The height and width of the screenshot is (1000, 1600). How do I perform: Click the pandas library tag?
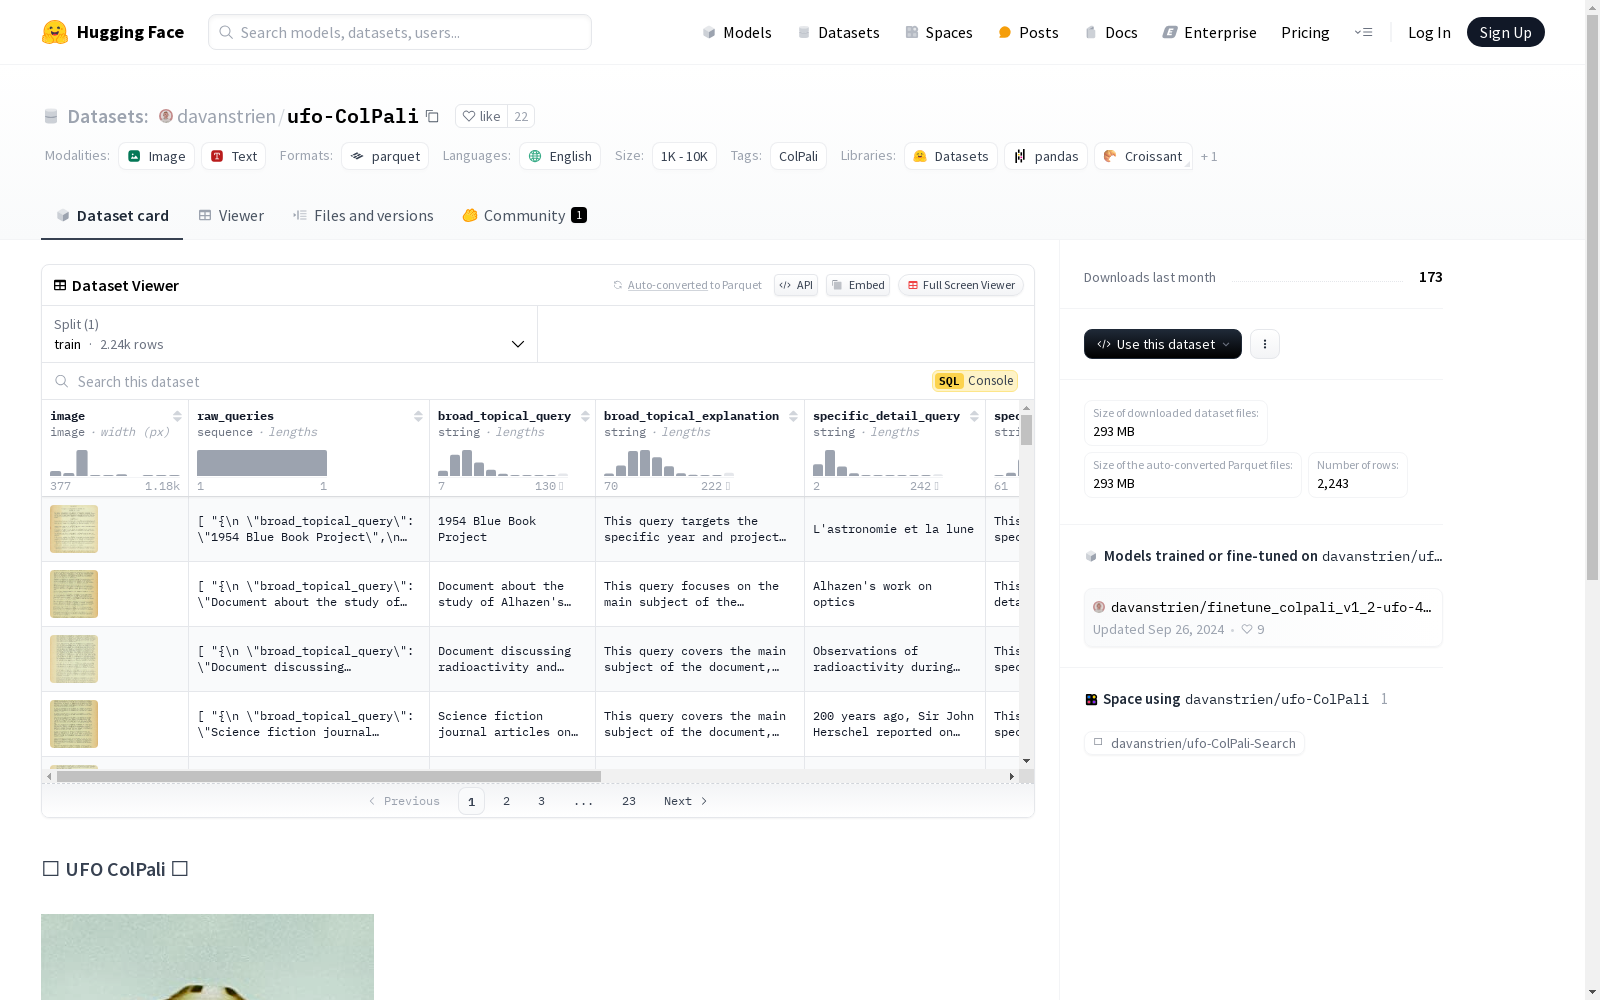coord(1046,156)
